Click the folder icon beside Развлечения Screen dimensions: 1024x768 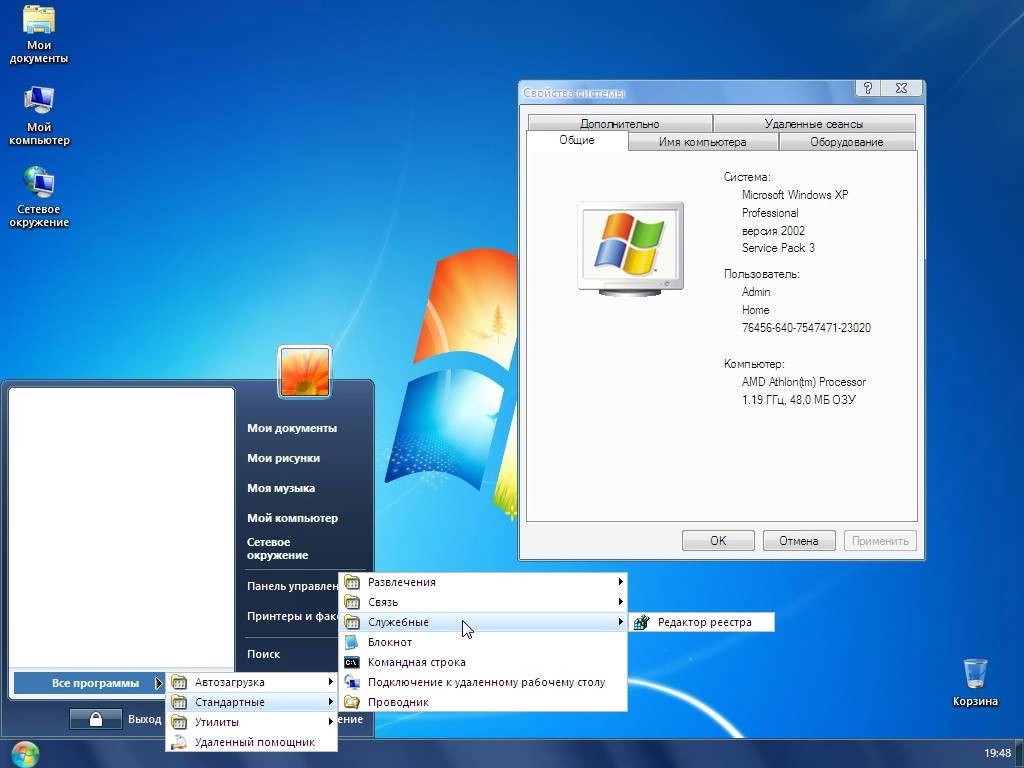(x=352, y=582)
